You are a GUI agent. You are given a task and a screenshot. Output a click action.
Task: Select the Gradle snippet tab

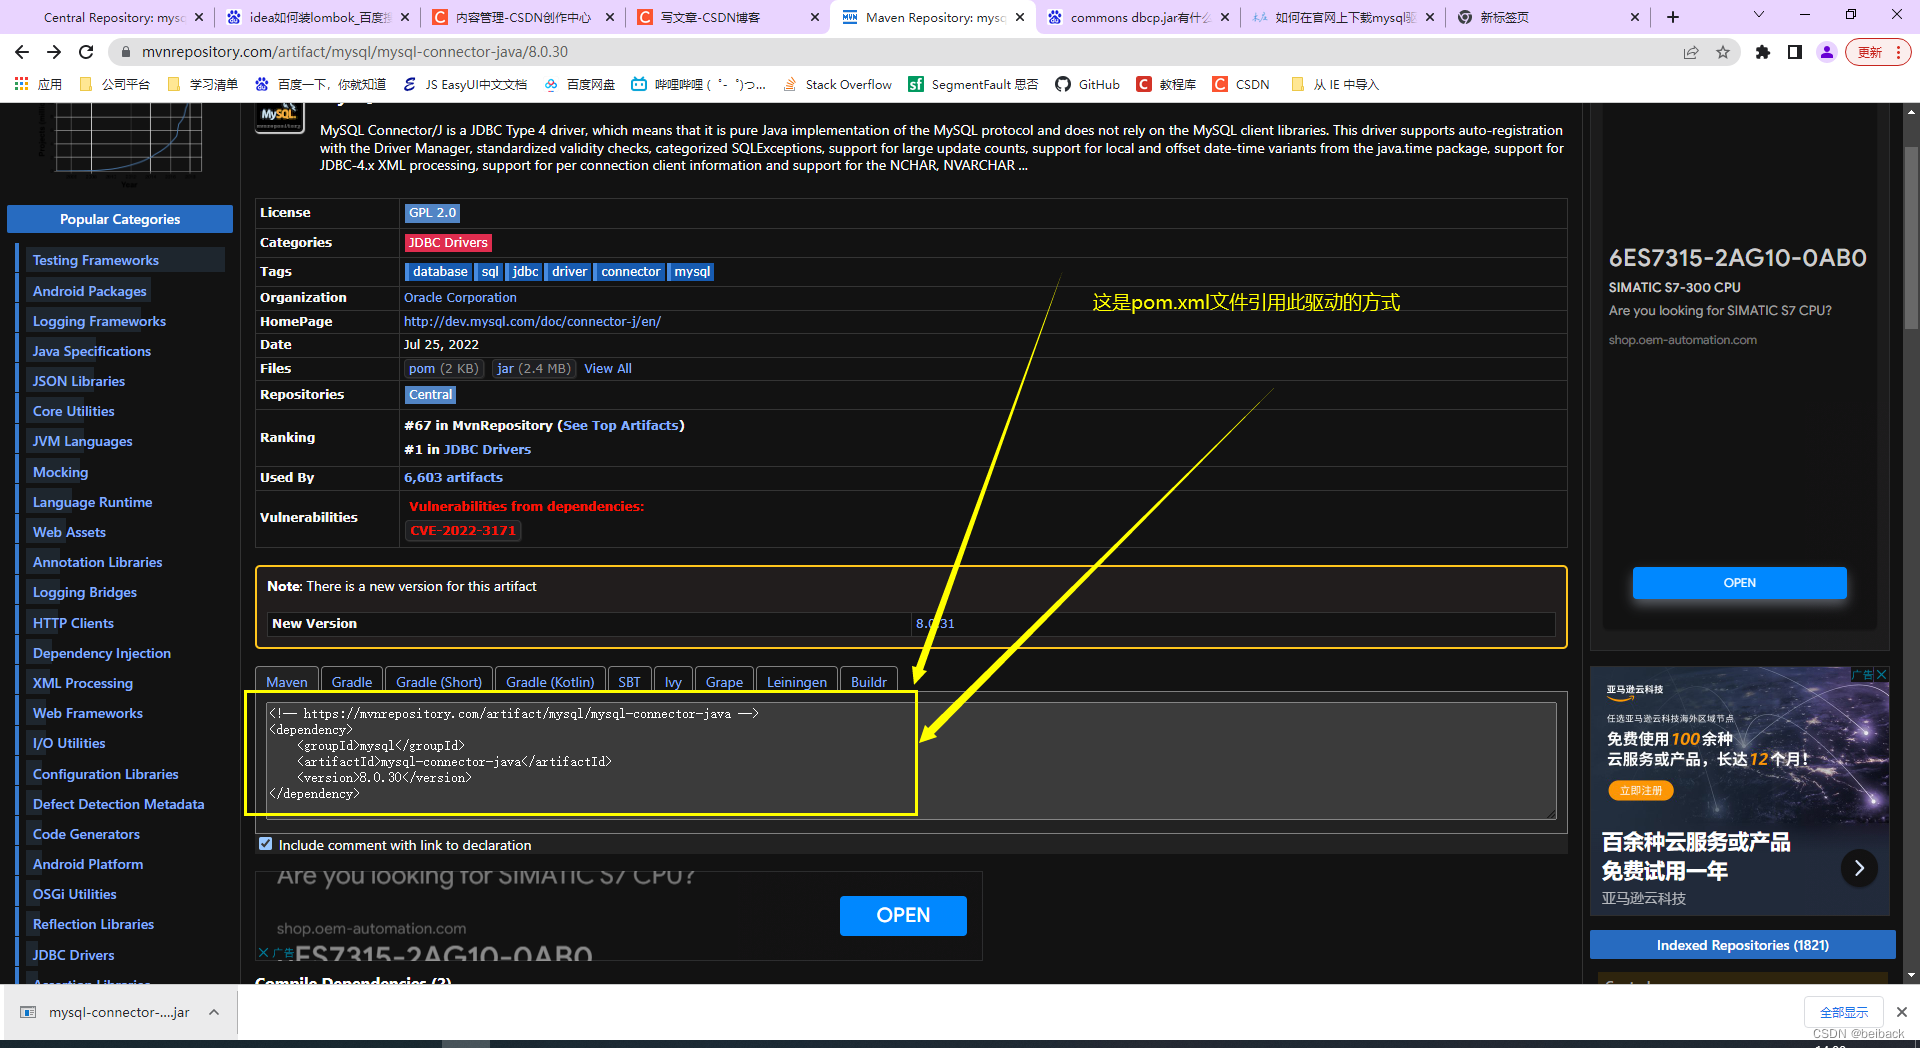pos(352,681)
